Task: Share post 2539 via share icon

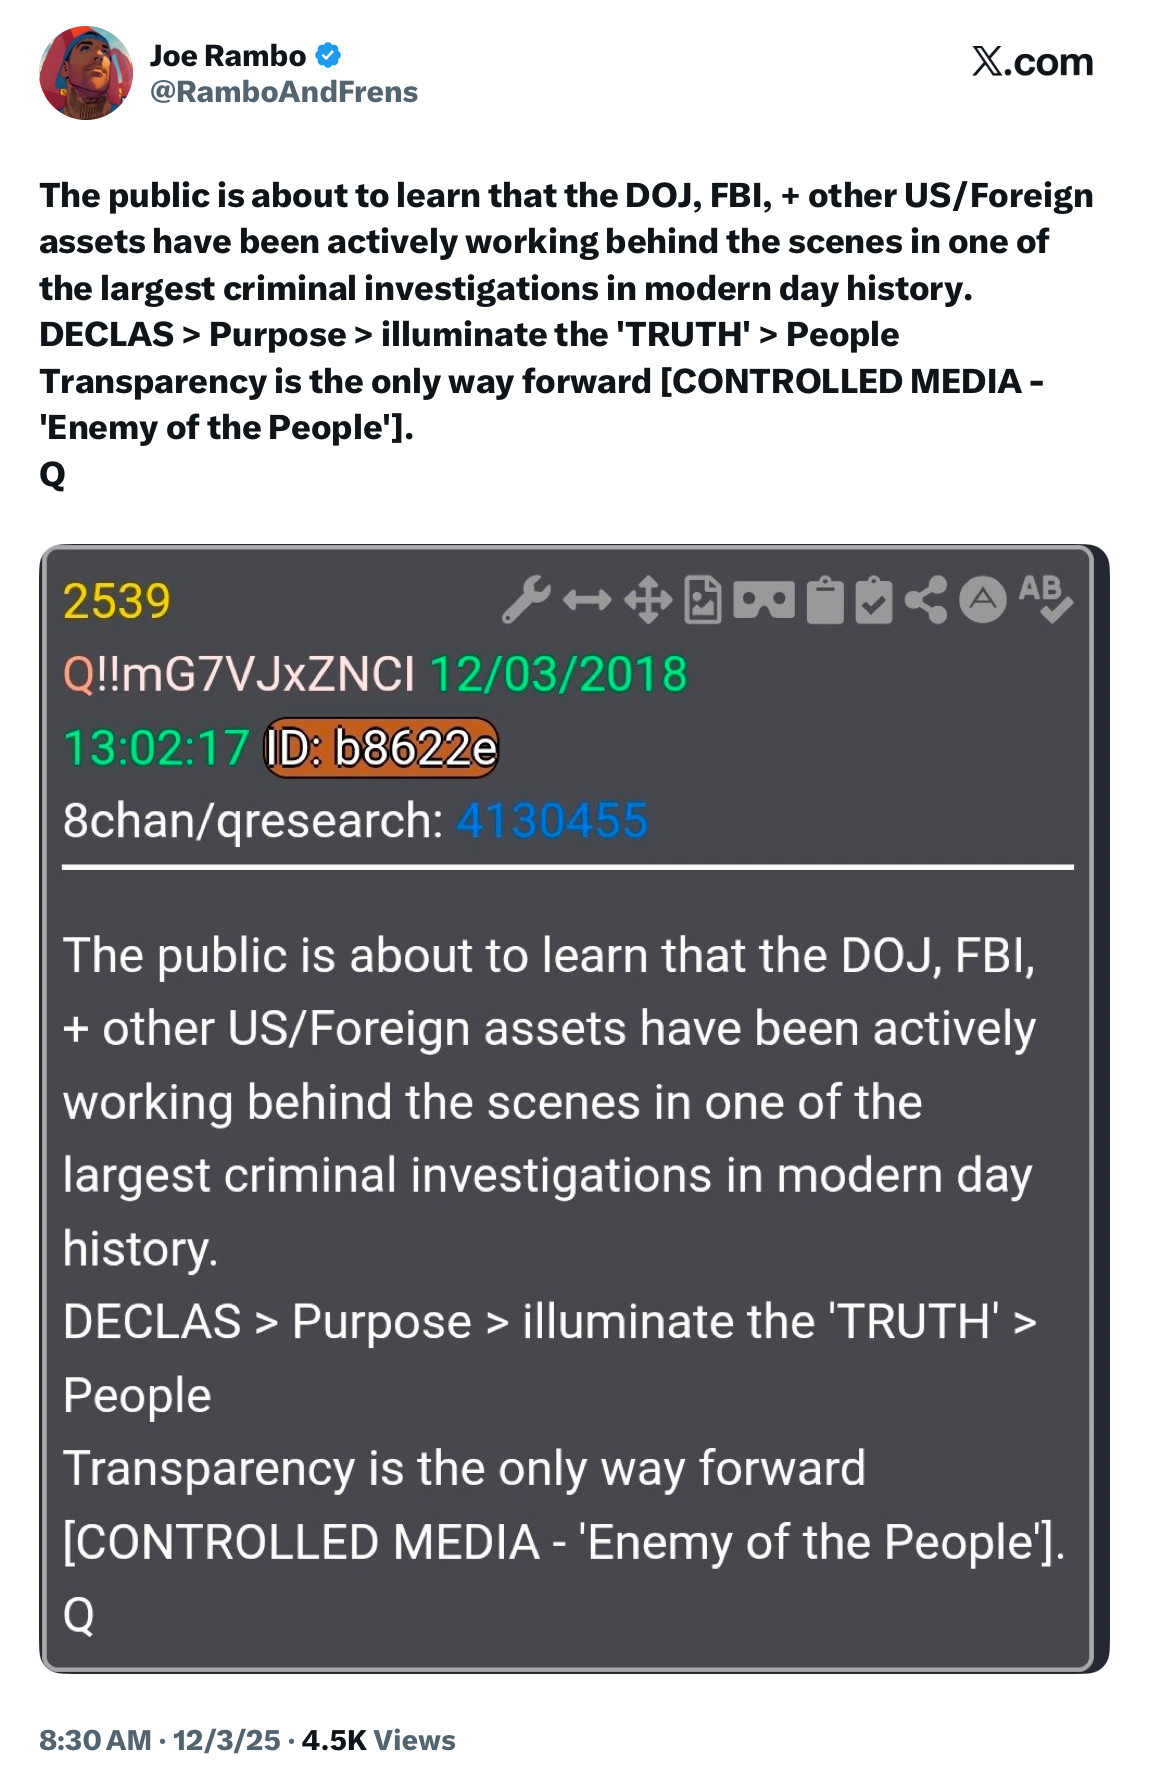Action: tap(925, 600)
